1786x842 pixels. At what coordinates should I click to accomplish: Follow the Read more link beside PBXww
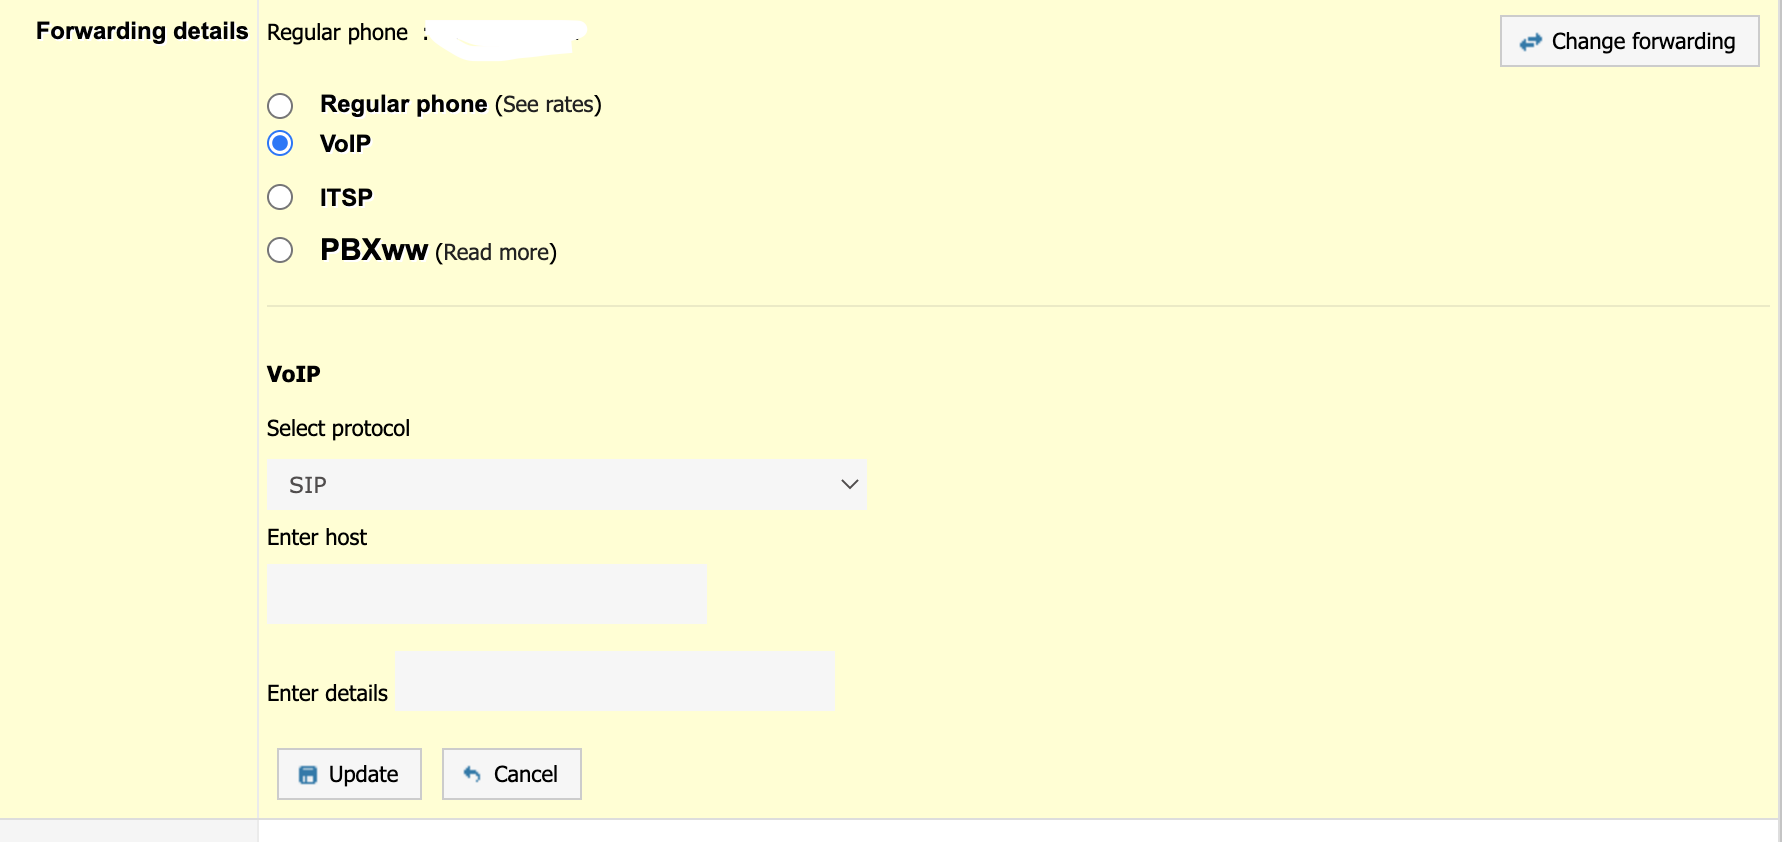496,253
